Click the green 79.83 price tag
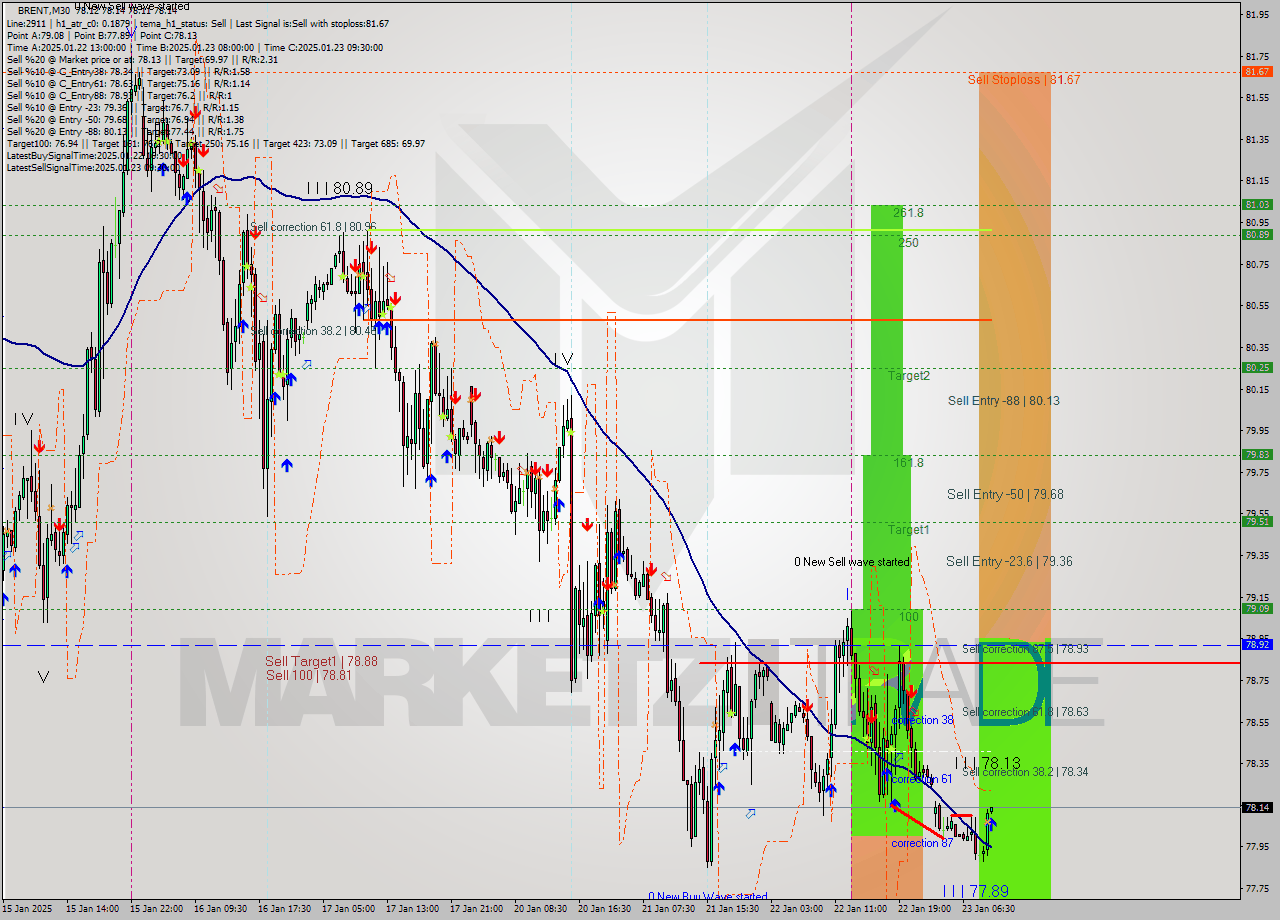Image resolution: width=1280 pixels, height=920 pixels. pyautogui.click(x=1257, y=455)
